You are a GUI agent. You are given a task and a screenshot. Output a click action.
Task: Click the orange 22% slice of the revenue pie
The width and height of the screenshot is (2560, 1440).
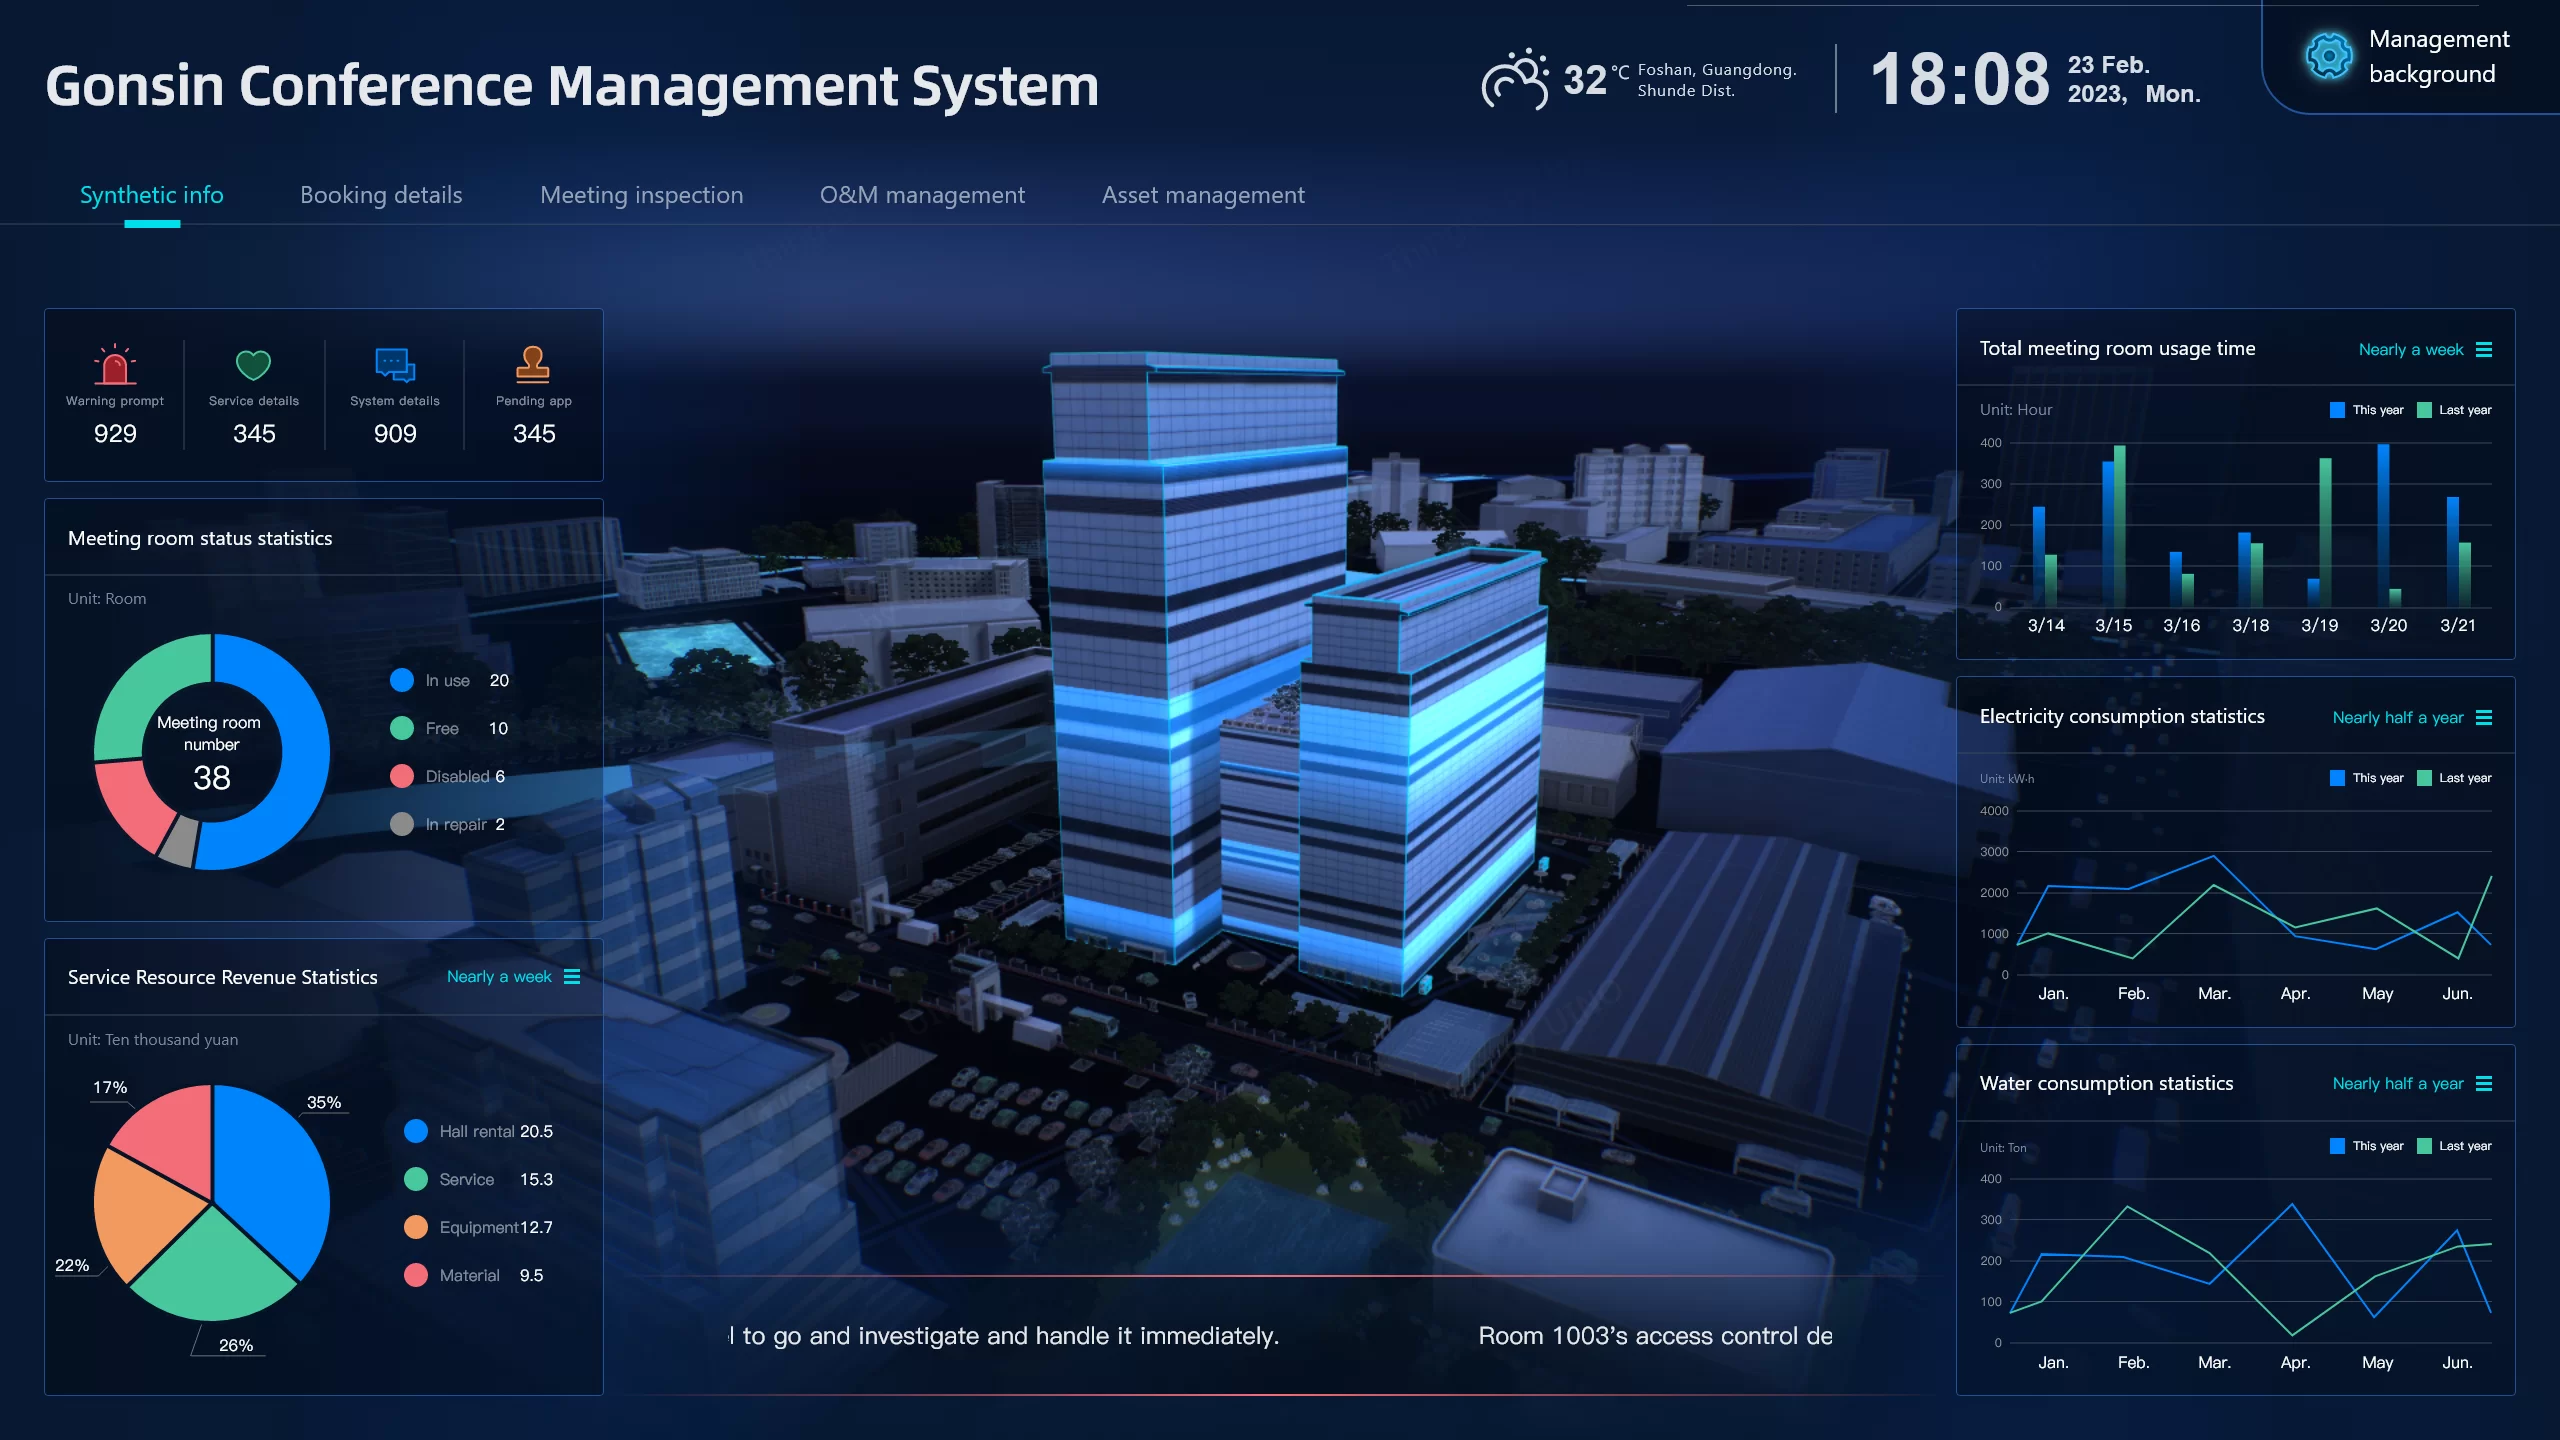pyautogui.click(x=145, y=1212)
